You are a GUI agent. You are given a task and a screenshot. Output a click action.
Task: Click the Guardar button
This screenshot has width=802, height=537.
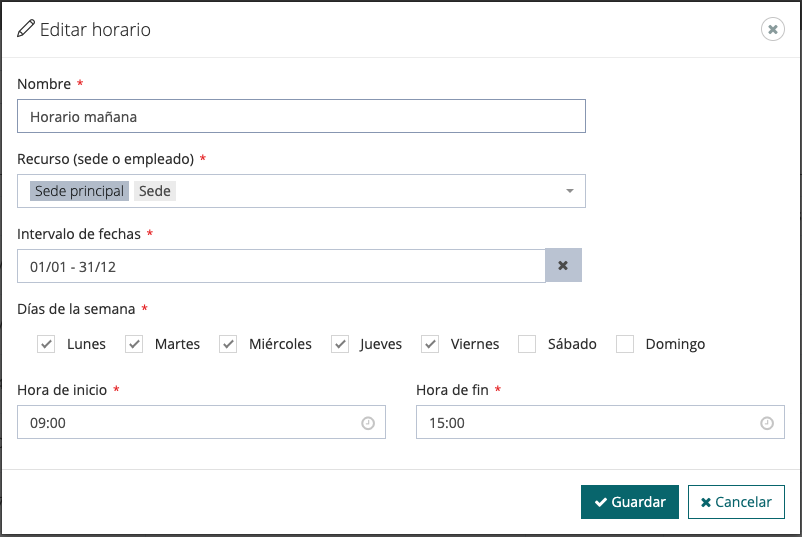pos(630,502)
